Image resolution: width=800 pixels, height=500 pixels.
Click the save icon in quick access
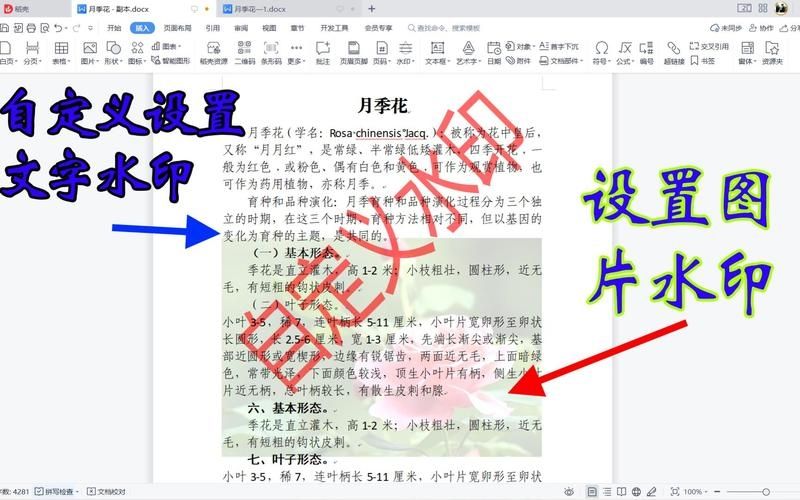point(5,28)
